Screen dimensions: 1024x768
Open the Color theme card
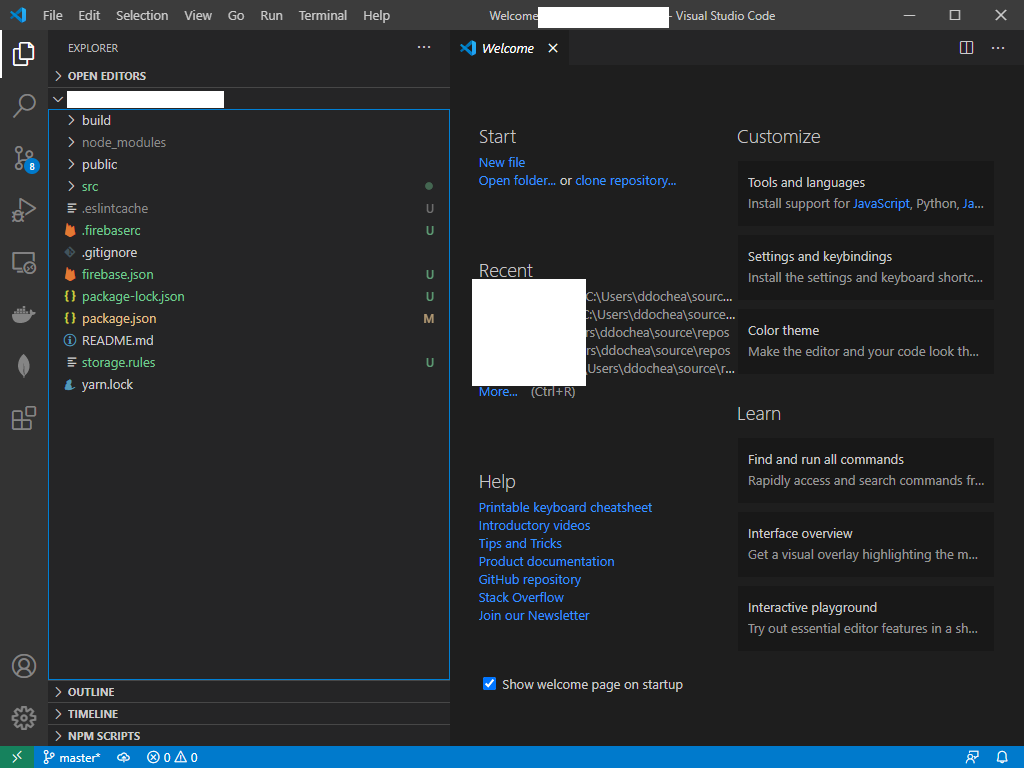(865, 341)
